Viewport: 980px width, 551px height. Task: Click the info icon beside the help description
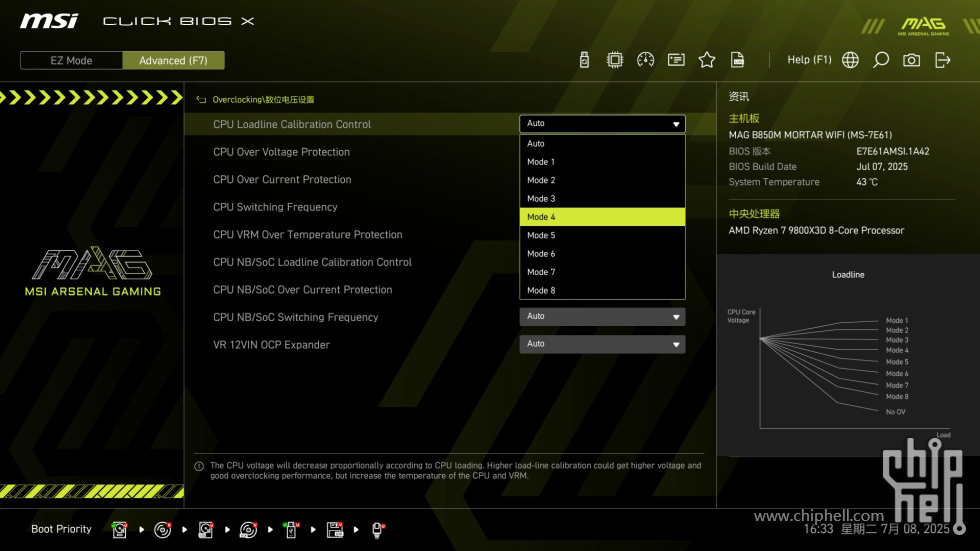coord(199,466)
